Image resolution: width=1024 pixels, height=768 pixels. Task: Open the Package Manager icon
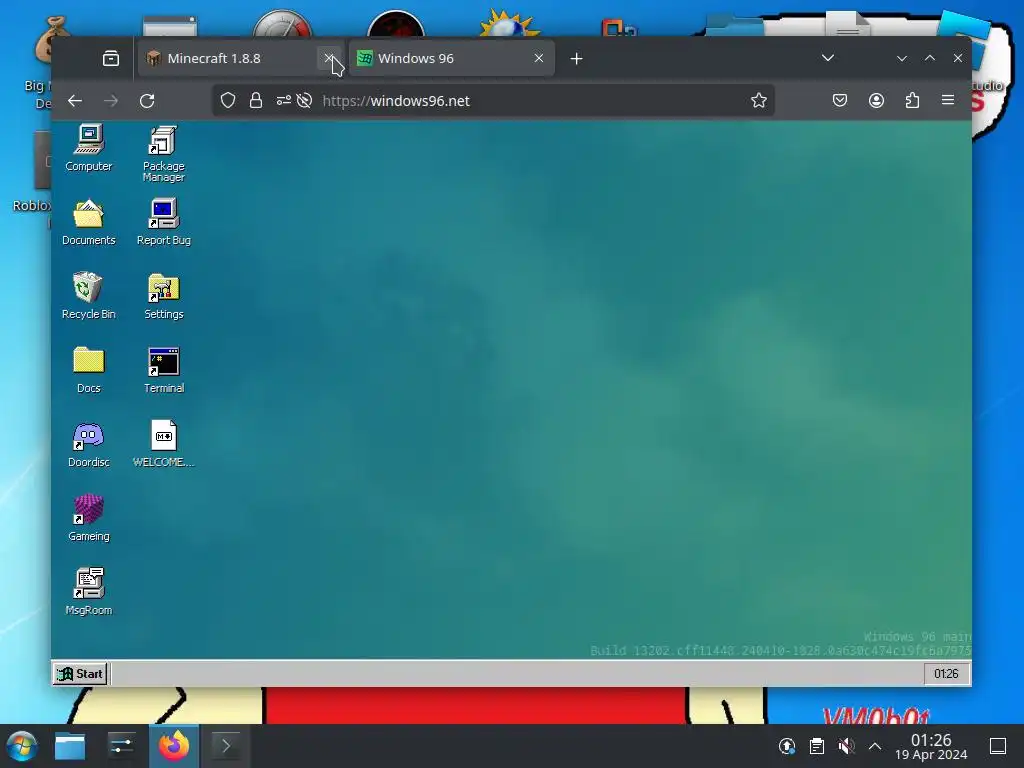(163, 153)
